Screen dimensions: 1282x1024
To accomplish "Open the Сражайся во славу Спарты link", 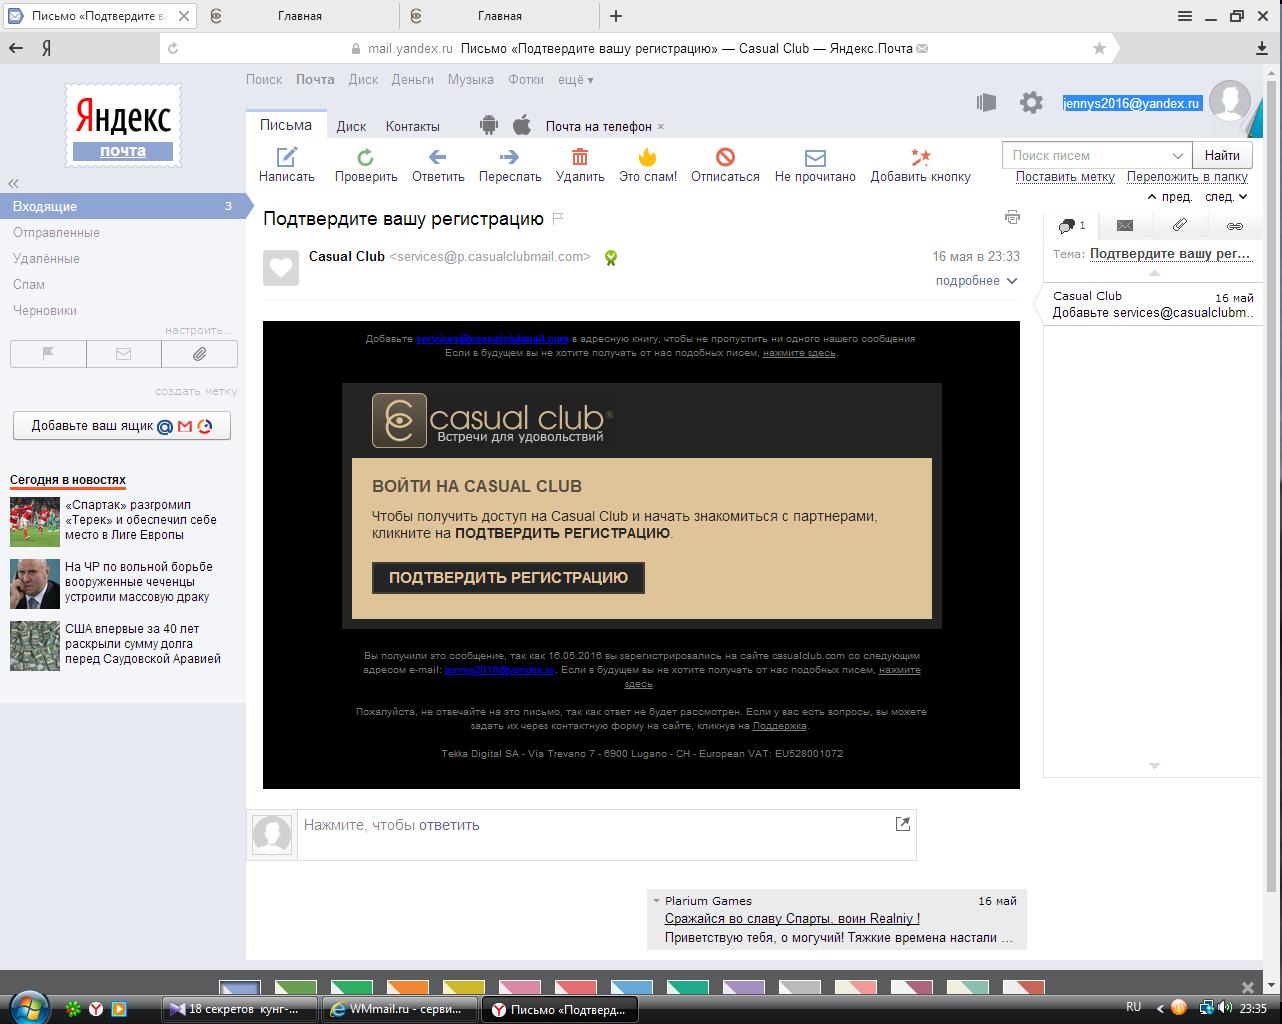I will pyautogui.click(x=792, y=918).
